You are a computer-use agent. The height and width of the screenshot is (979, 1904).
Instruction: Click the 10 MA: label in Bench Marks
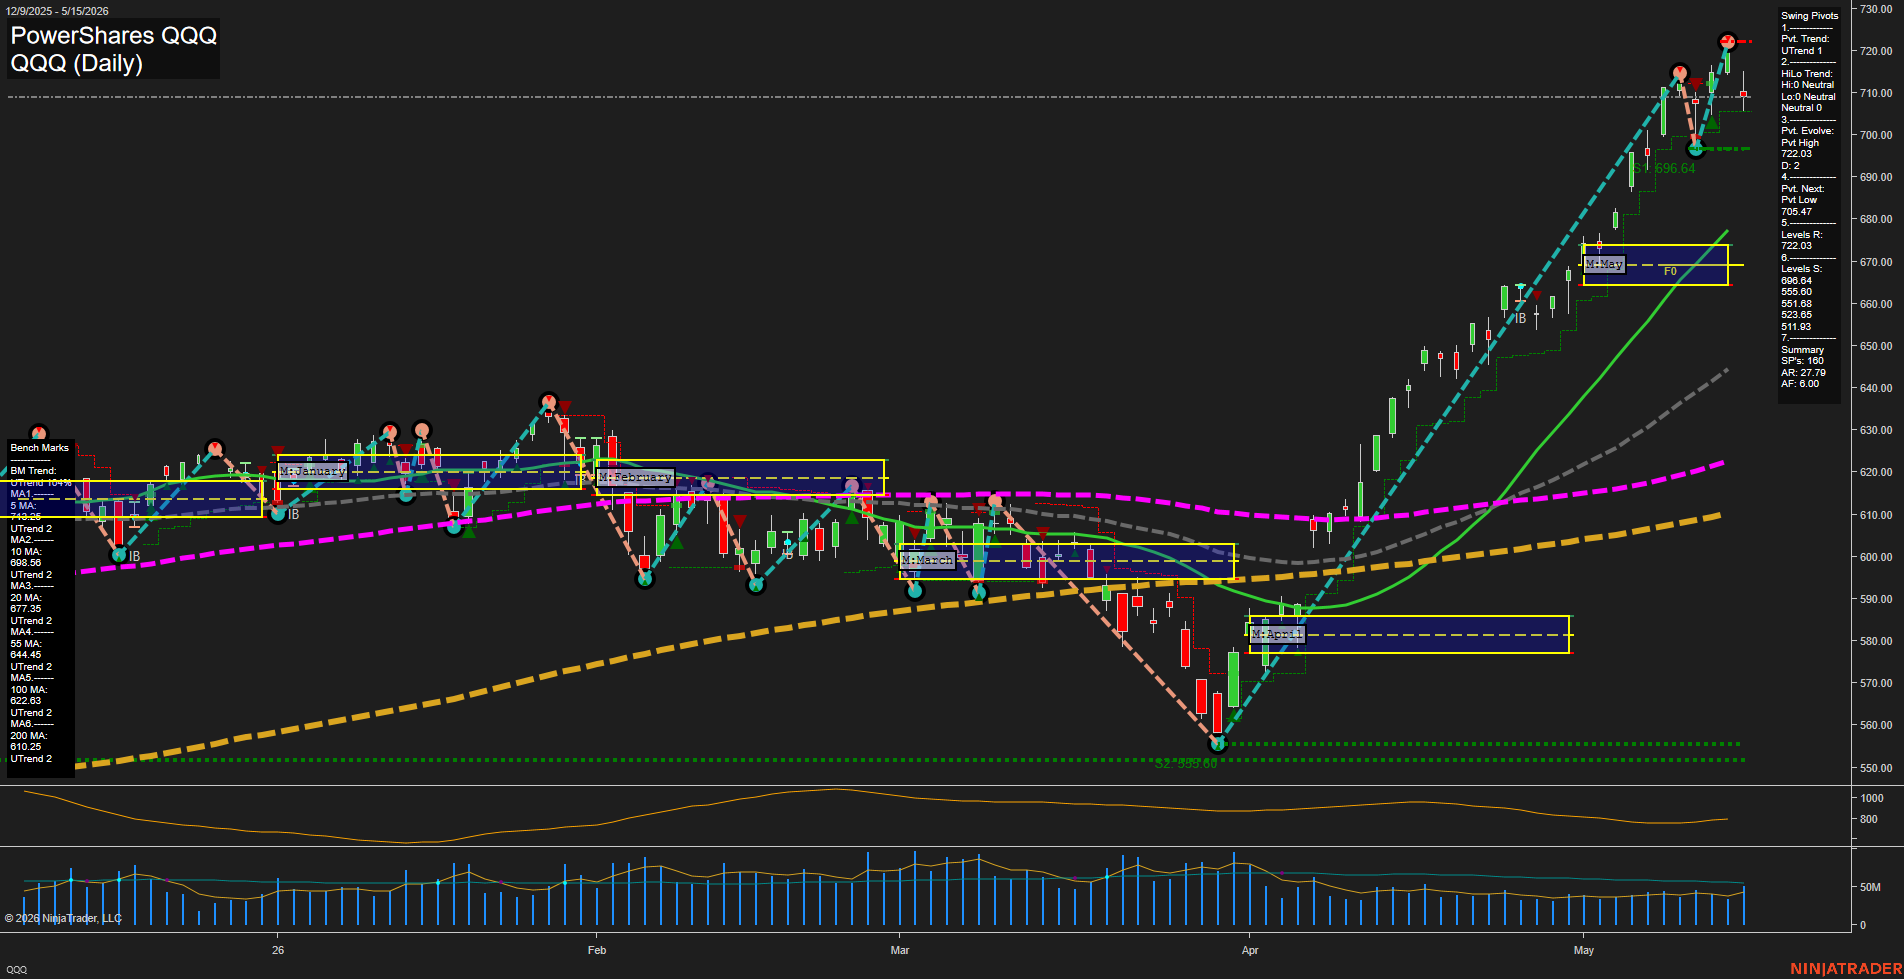(x=26, y=552)
